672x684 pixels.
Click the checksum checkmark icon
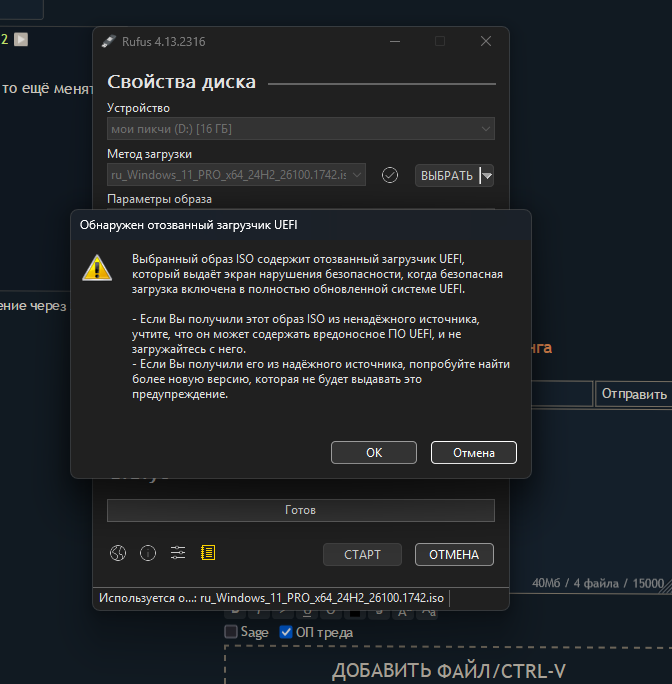[x=390, y=175]
